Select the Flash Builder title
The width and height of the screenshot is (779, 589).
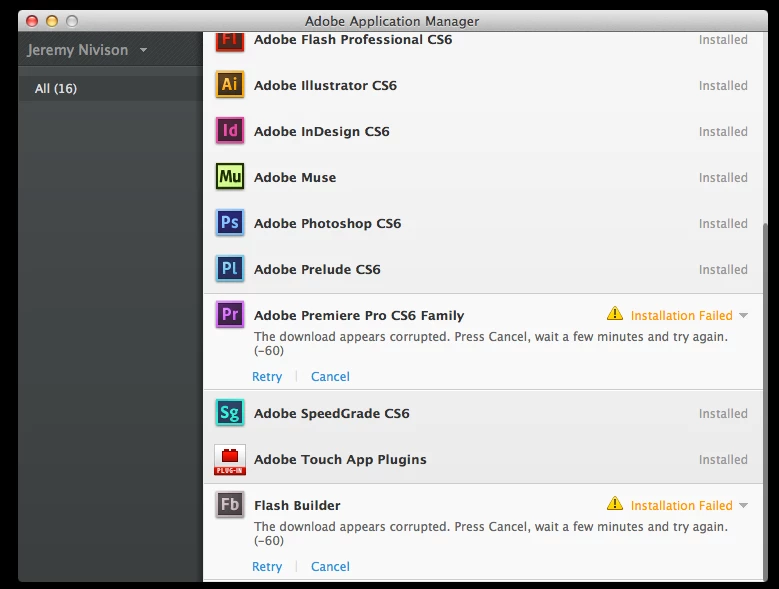[297, 506]
